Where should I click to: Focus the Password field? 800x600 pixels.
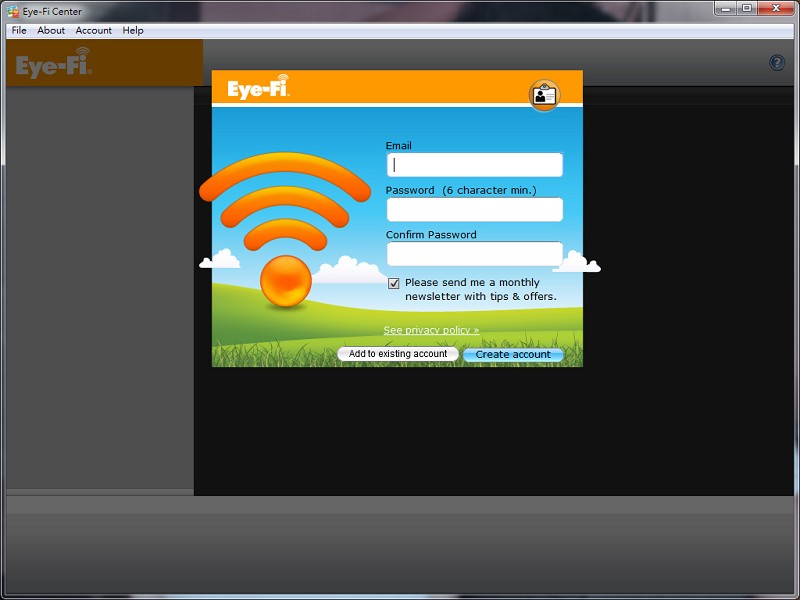click(x=474, y=210)
